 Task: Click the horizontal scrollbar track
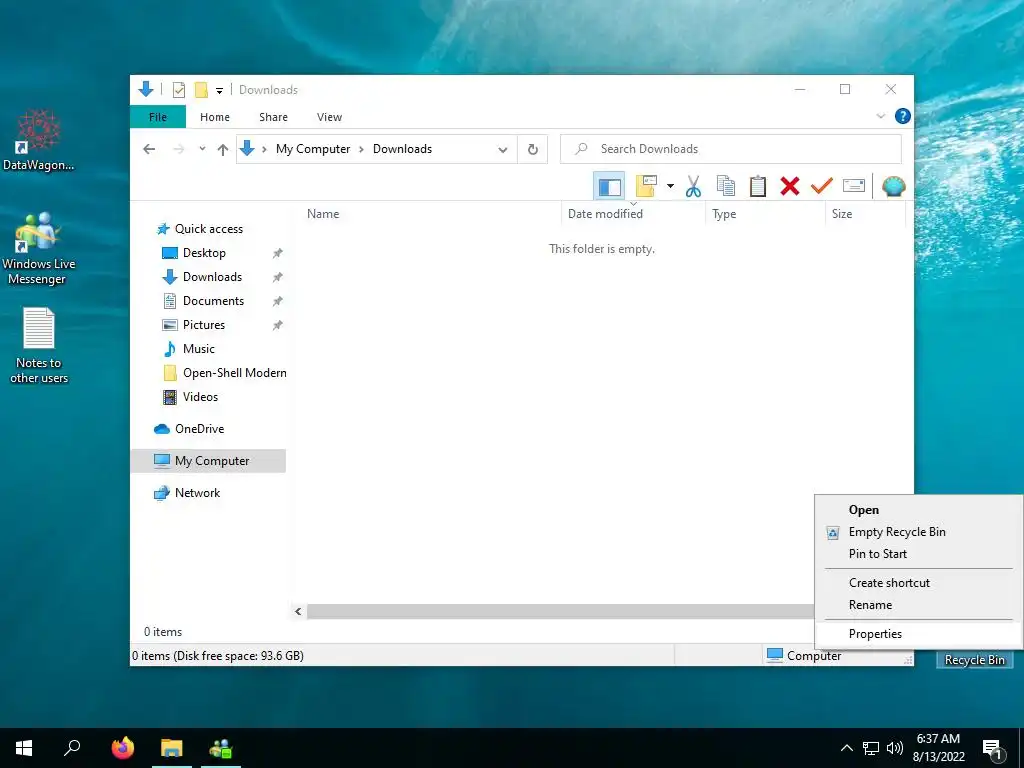(x=560, y=612)
